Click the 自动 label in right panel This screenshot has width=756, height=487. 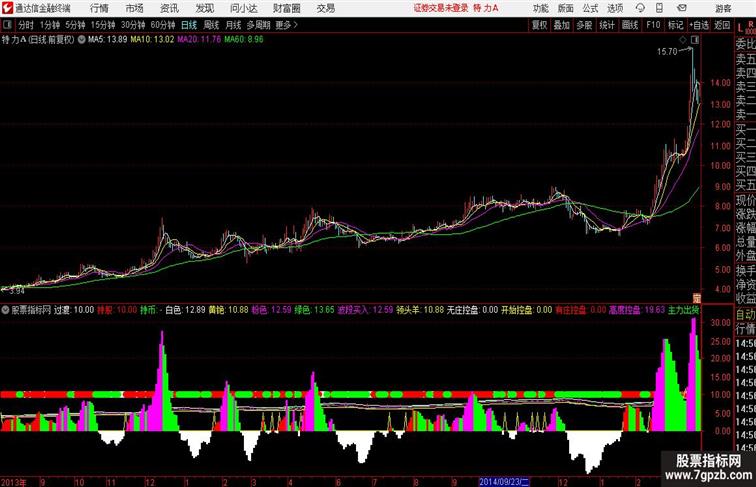pyautogui.click(x=745, y=315)
